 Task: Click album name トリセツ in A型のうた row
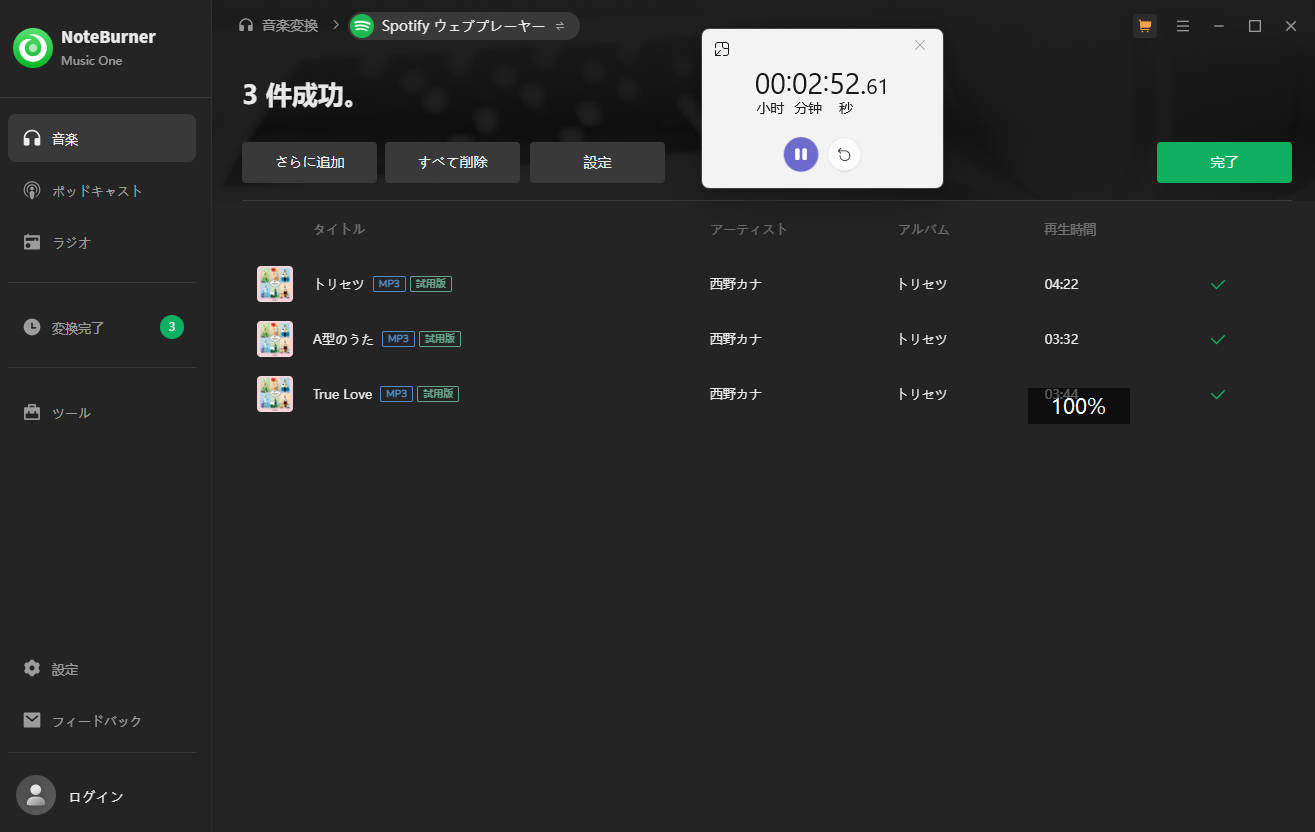[922, 339]
